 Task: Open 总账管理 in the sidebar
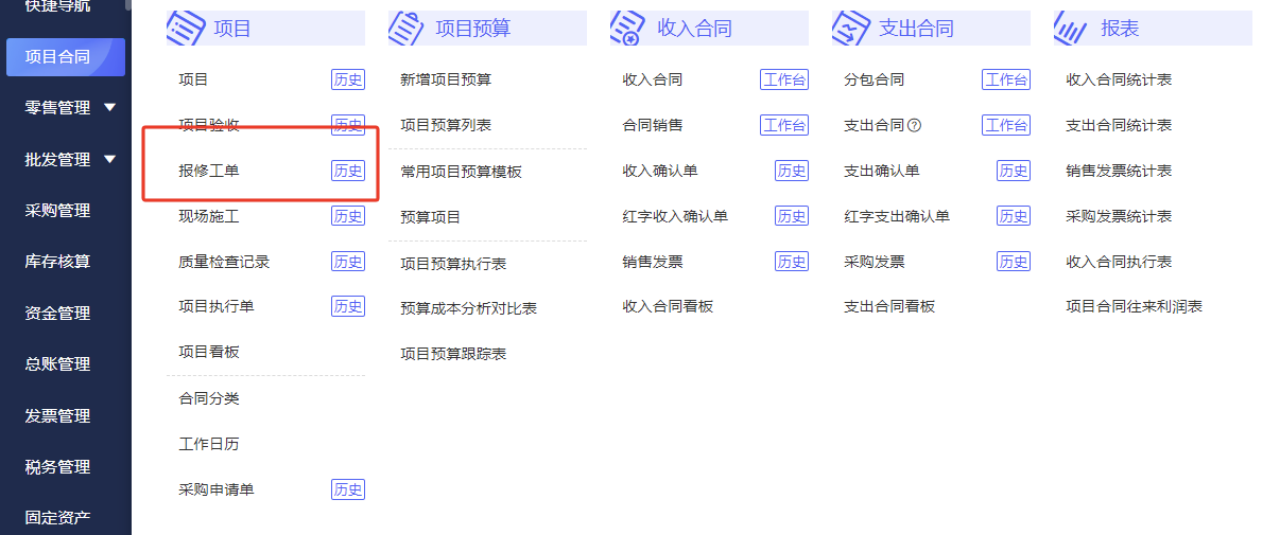[58, 364]
